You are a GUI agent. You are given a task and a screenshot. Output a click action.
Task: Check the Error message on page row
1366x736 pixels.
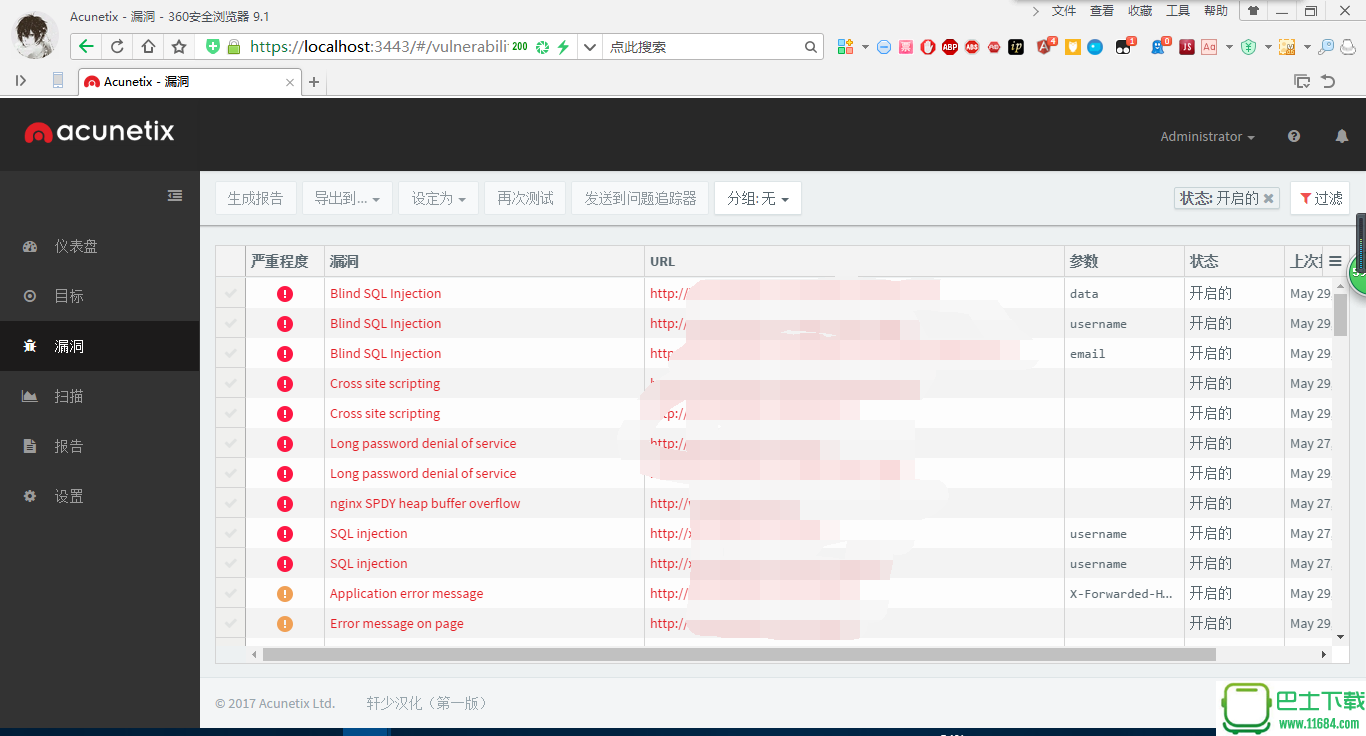(231, 623)
